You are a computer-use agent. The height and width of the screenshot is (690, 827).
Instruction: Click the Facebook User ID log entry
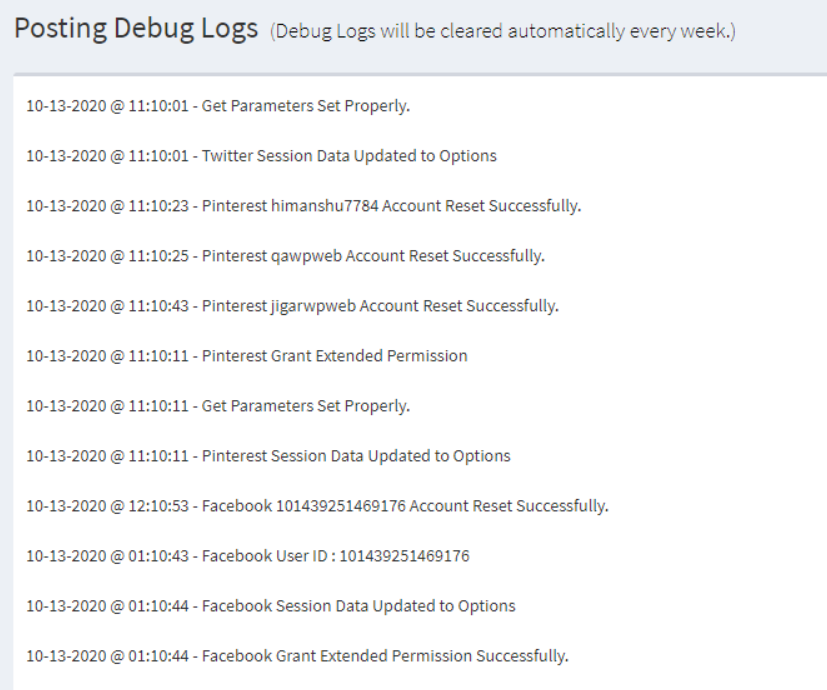coord(248,556)
